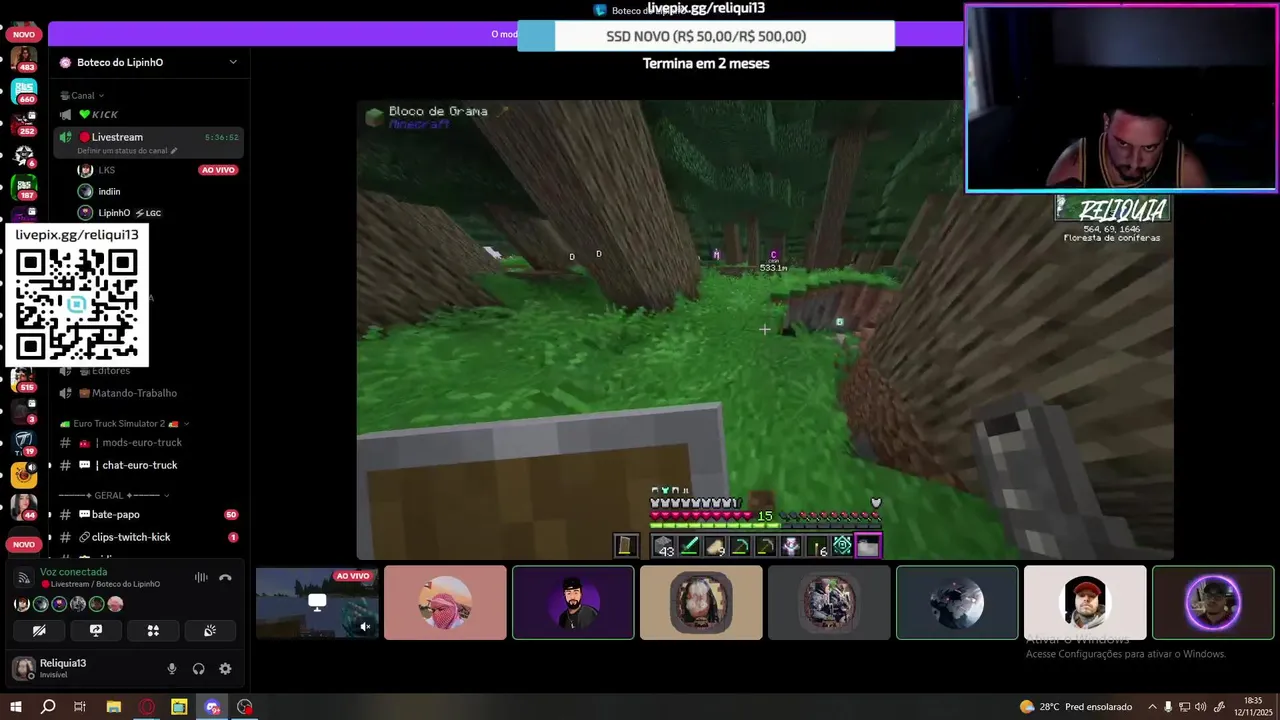Collapse the GERAL category
1280x720 pixels.
[x=113, y=495]
